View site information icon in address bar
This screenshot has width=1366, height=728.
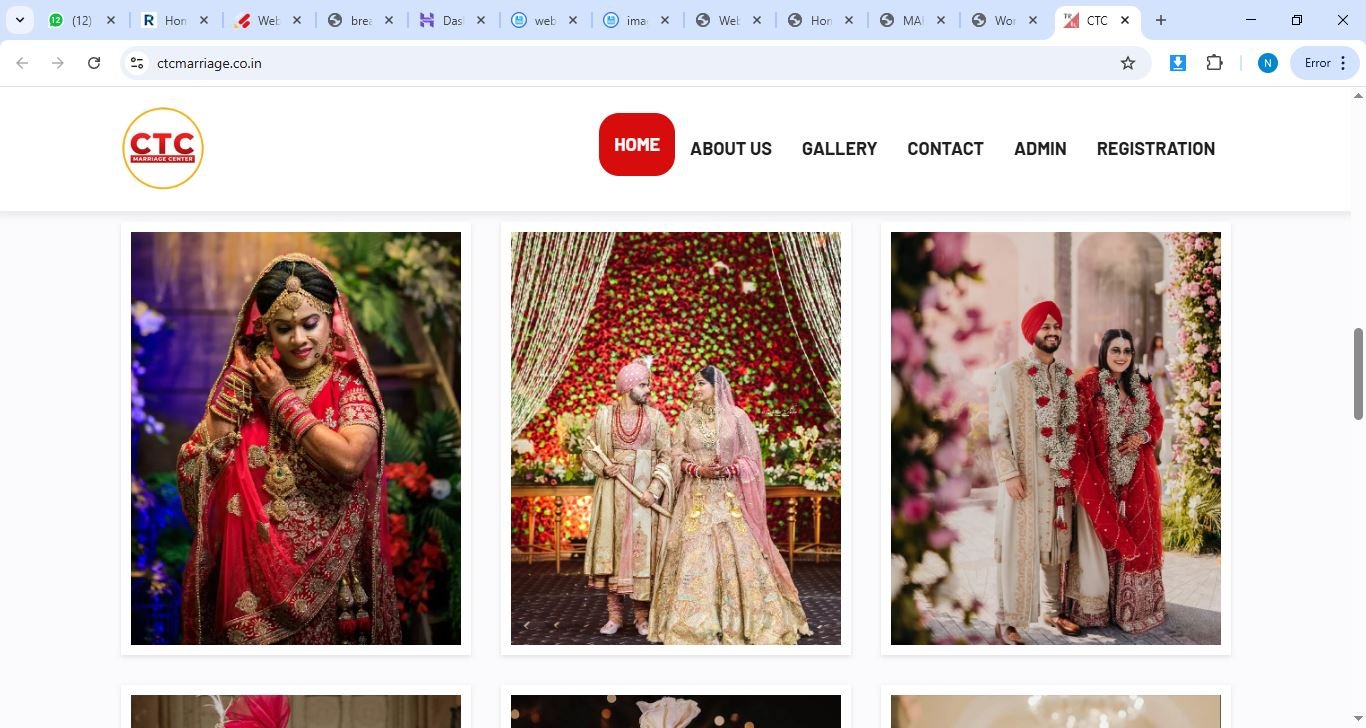[x=137, y=63]
